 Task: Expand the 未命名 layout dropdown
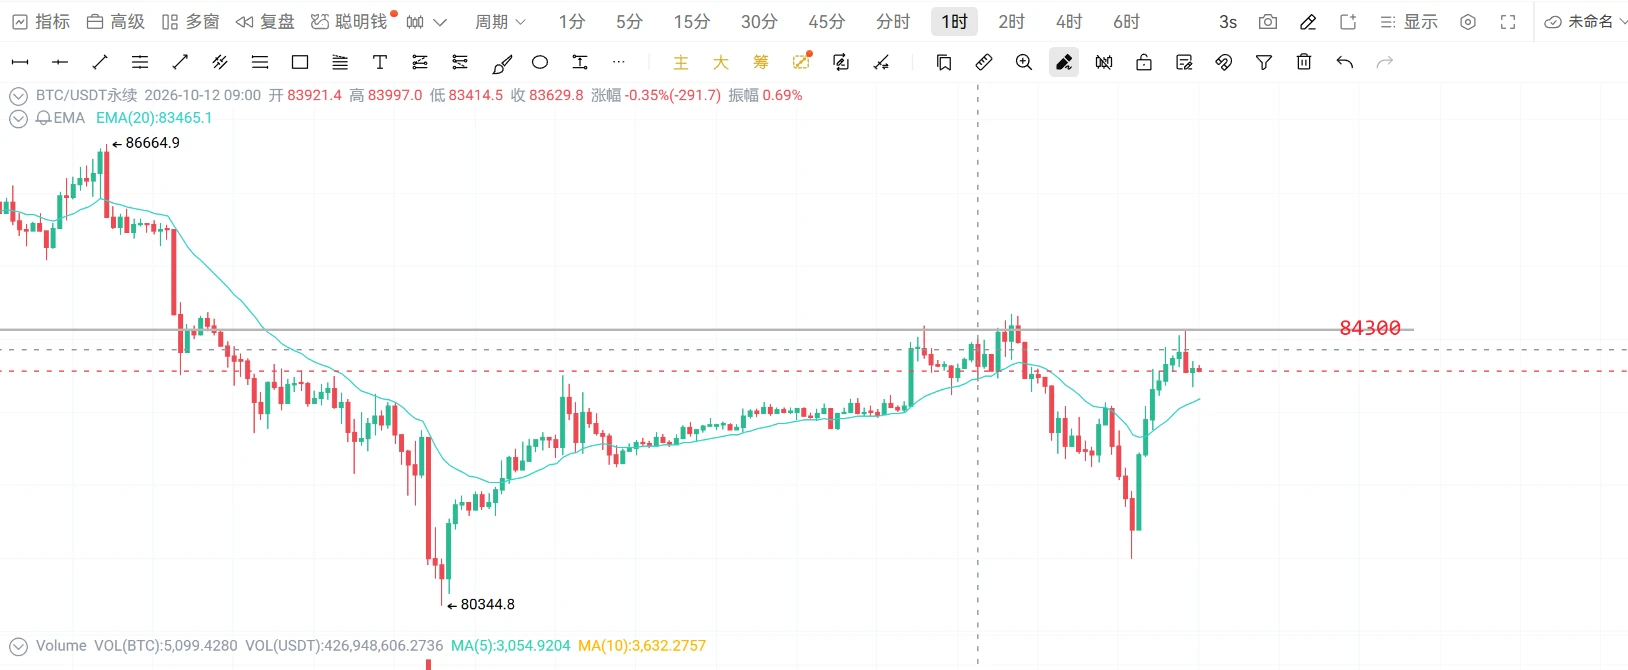pos(1586,21)
